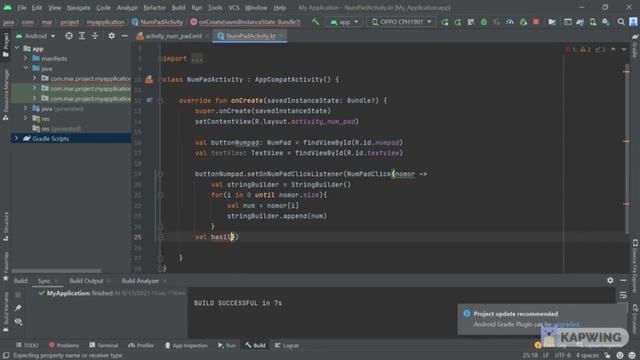
Task: Click the gutter icon at the class NumPadActivity line
Action: tap(149, 80)
